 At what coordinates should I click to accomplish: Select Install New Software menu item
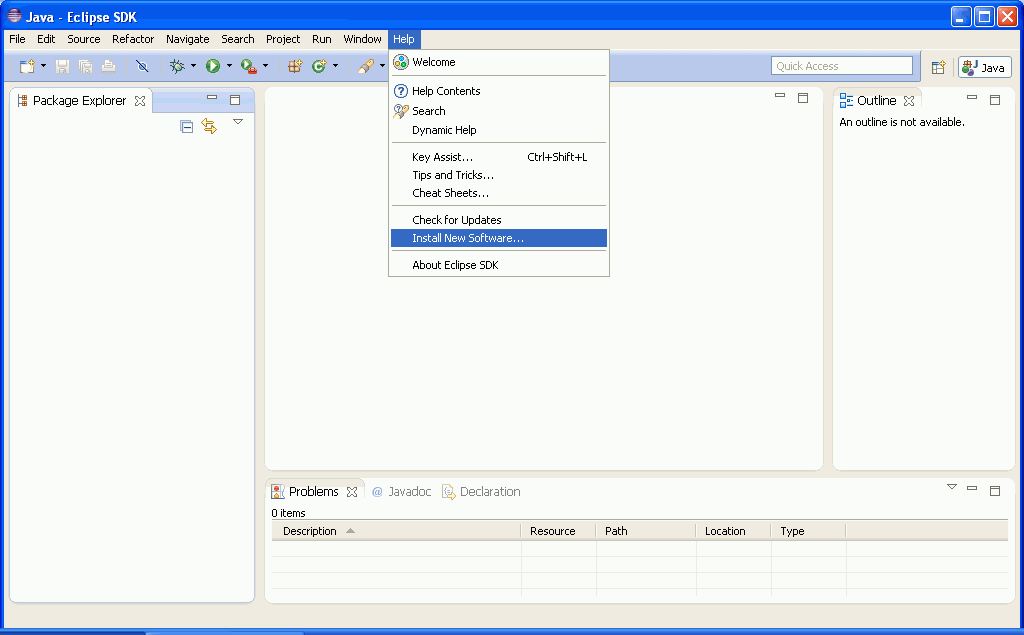click(x=467, y=238)
